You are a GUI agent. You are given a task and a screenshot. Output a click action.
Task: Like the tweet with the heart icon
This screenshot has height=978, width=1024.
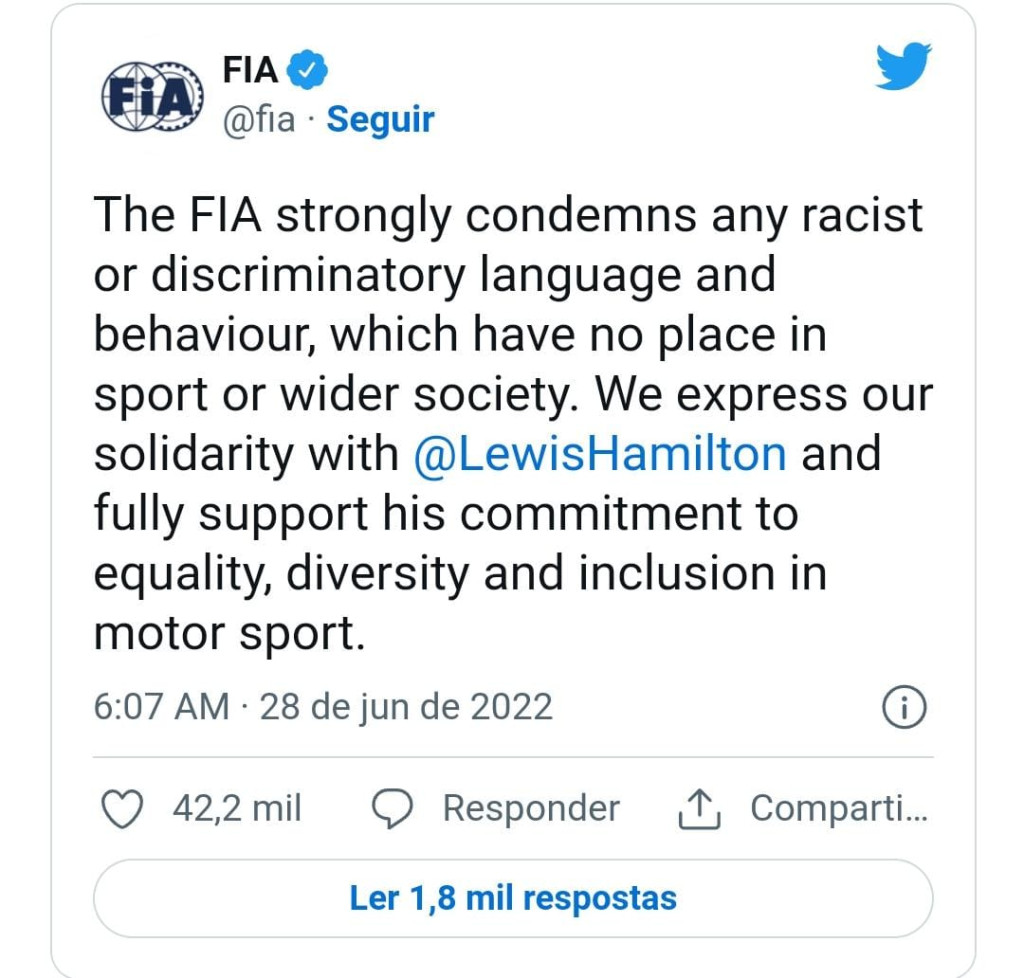pos(124,809)
